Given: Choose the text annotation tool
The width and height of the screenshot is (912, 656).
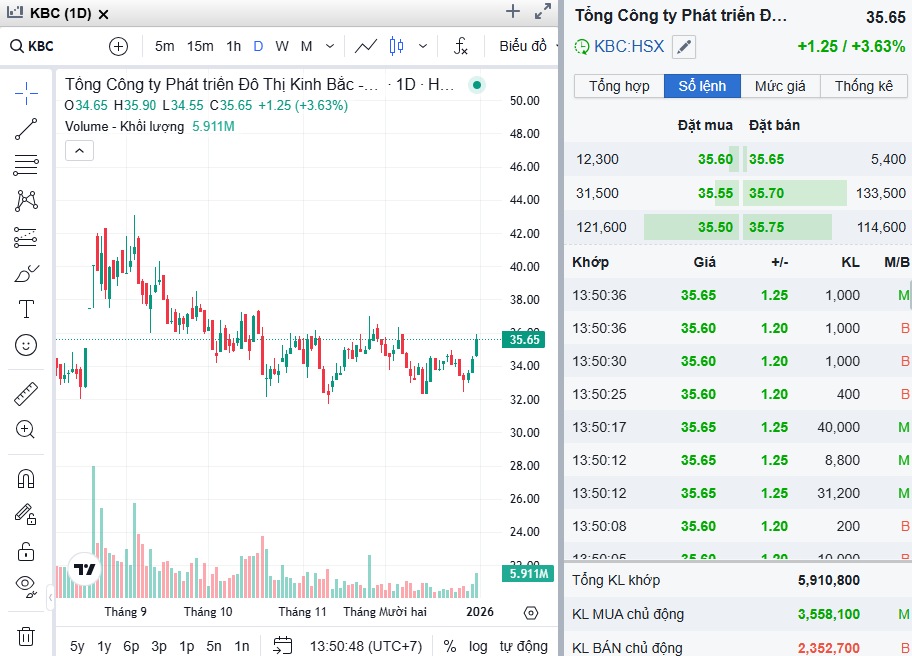Looking at the screenshot, I should [x=27, y=309].
